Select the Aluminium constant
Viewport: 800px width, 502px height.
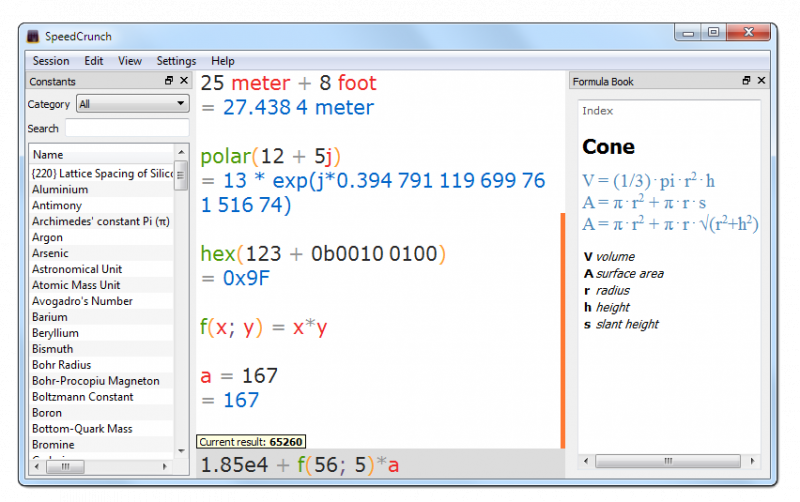tap(102, 189)
